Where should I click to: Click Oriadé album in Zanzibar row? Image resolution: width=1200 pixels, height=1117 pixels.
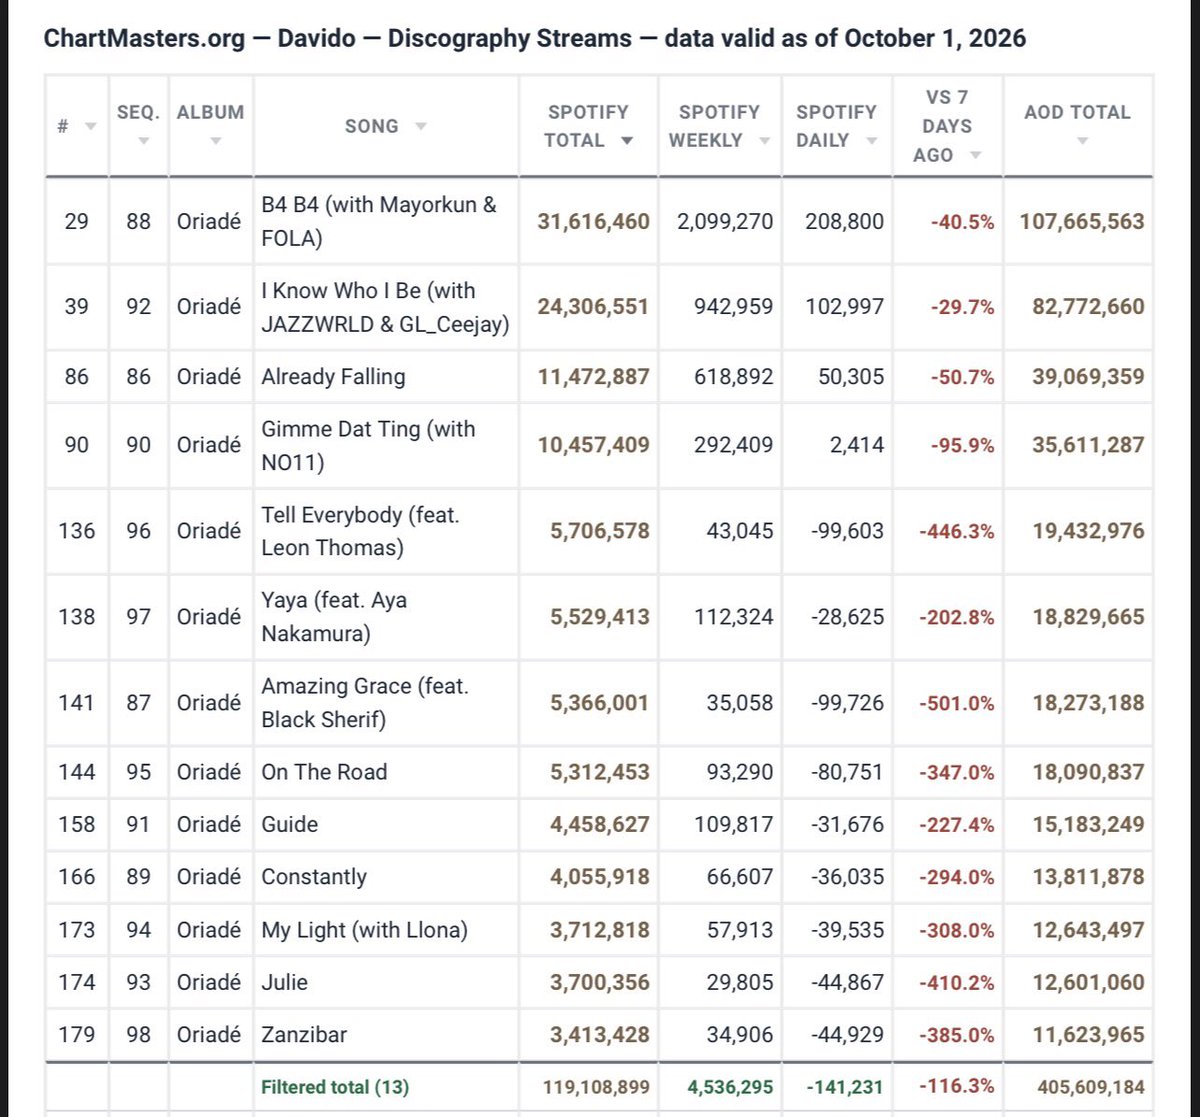point(209,1034)
